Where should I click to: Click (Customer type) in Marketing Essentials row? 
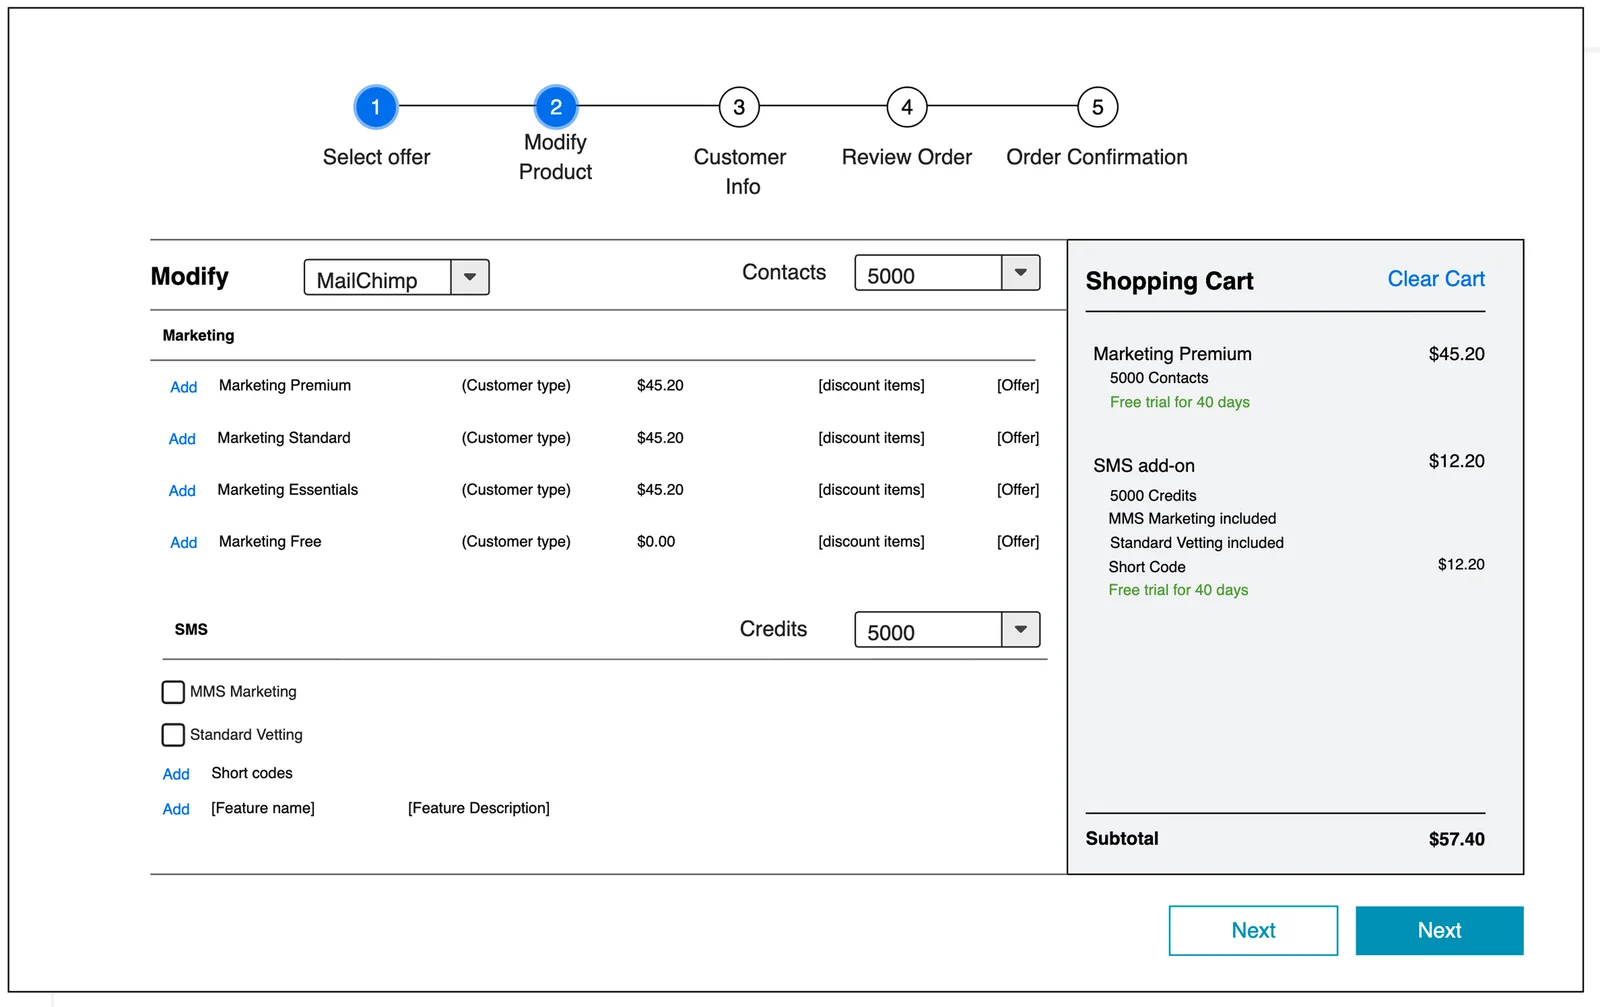pyautogui.click(x=516, y=490)
